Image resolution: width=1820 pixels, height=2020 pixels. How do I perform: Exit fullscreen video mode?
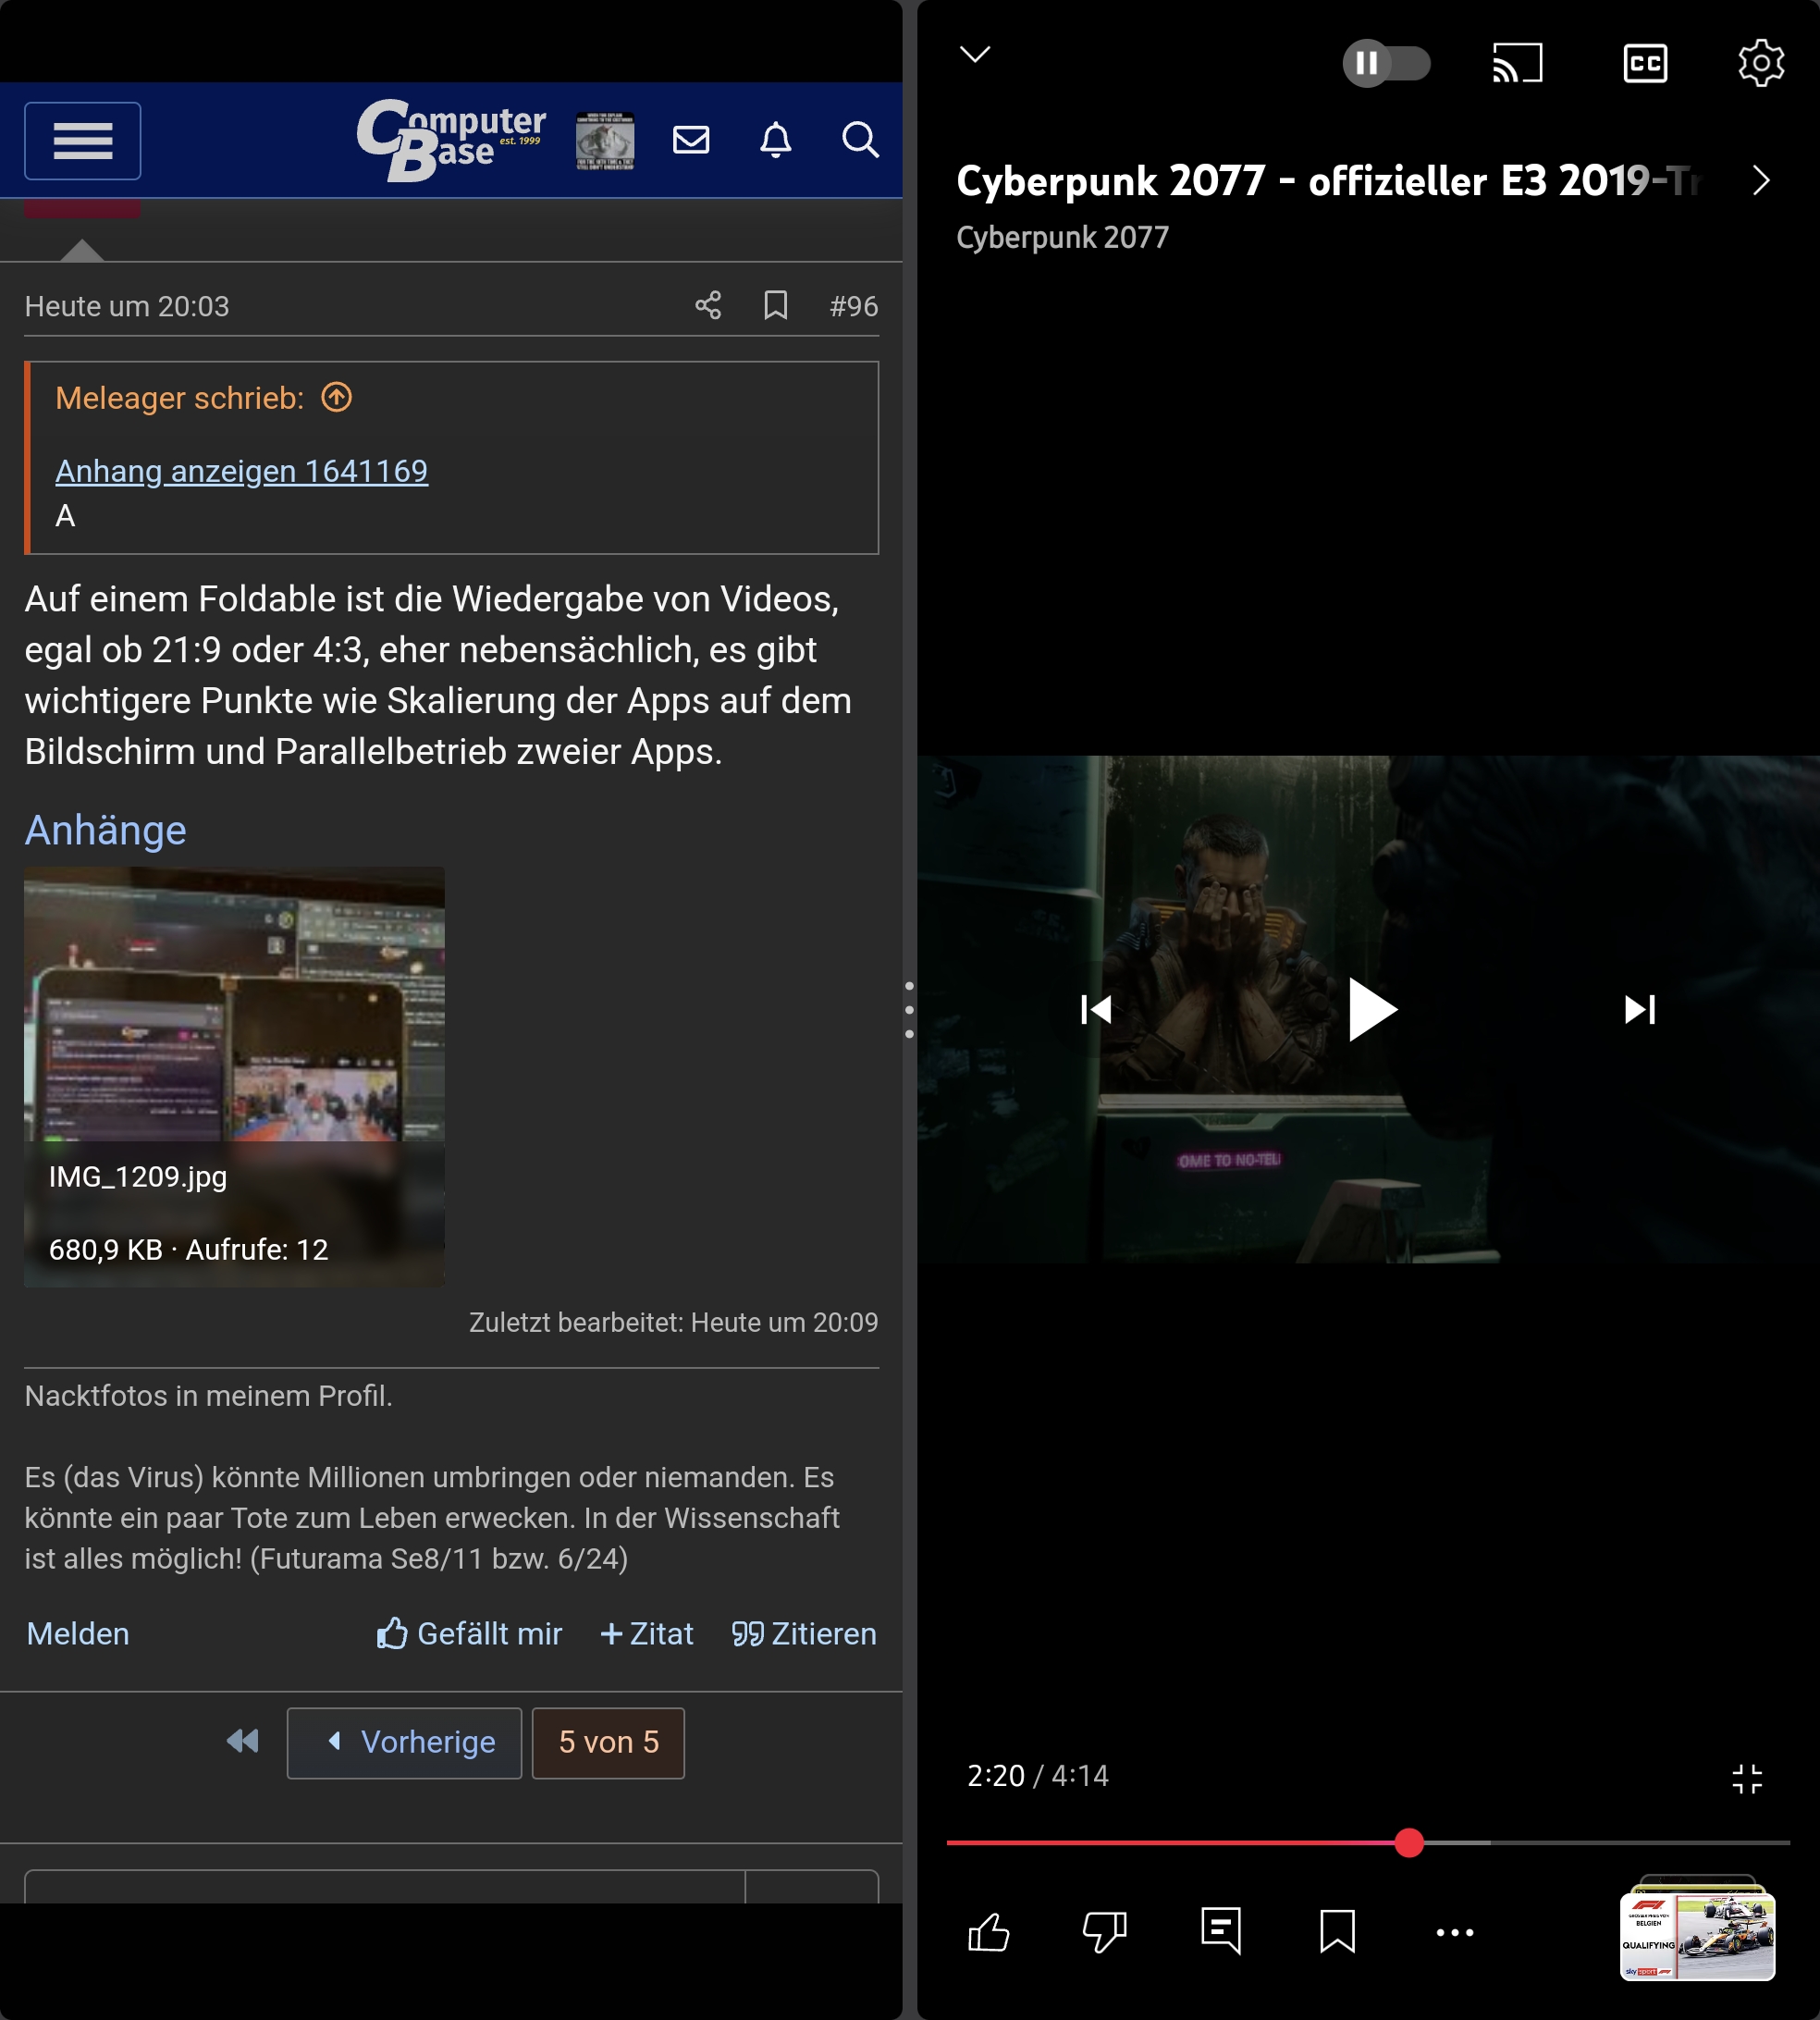click(x=1747, y=1779)
